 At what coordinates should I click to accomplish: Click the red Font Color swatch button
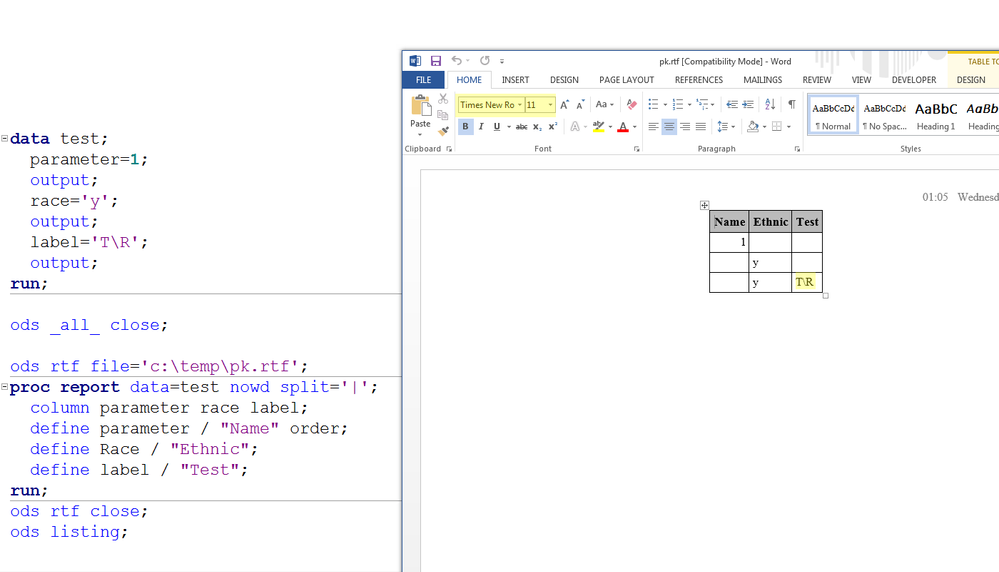pos(622,127)
